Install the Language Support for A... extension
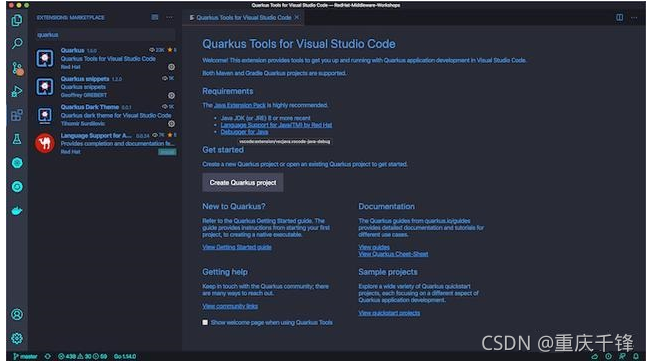 point(167,152)
